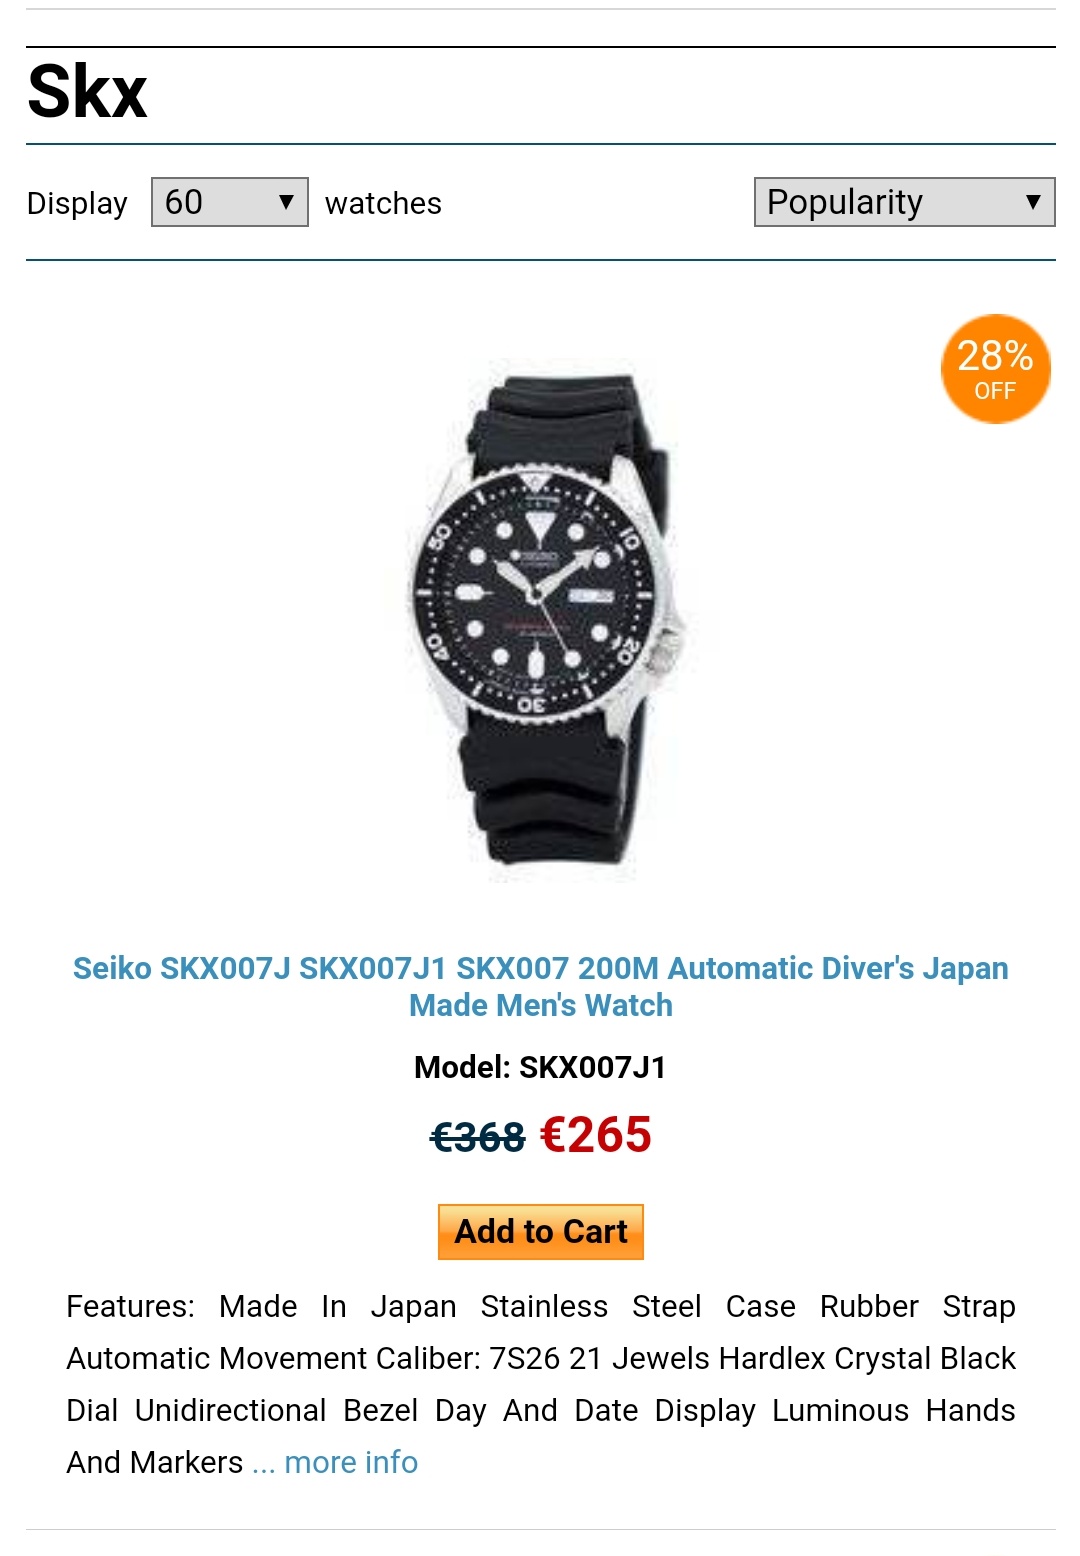Click the 28% OFF discount badge
The width and height of the screenshot is (1080, 1556).
[x=995, y=369]
